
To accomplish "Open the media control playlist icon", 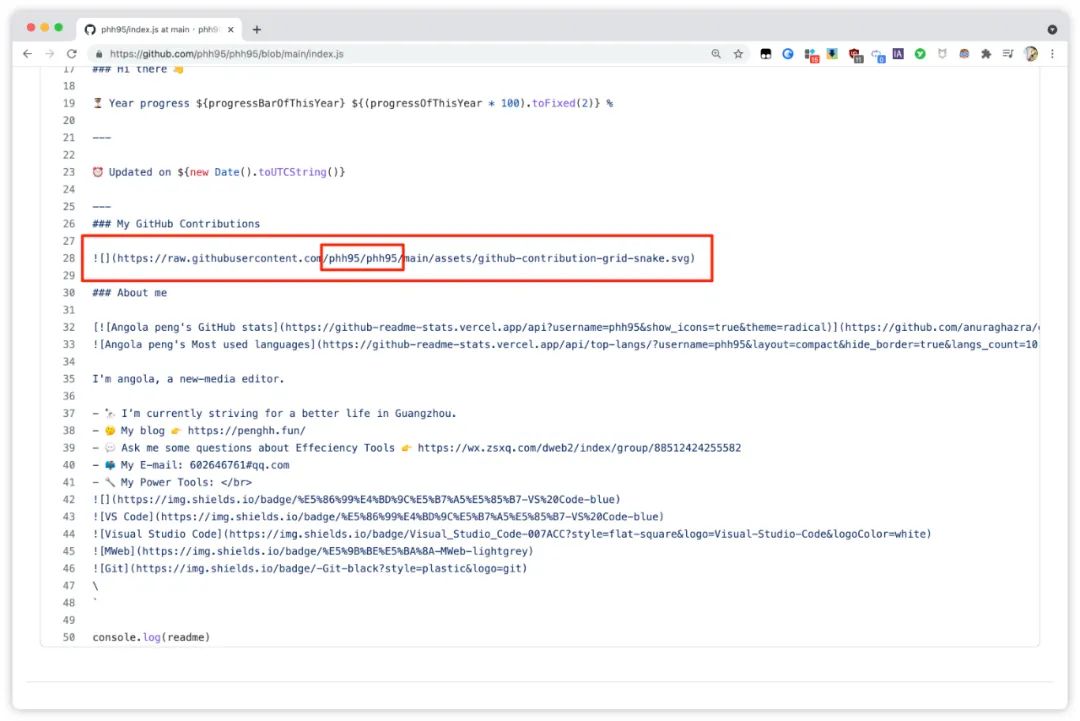I will [x=1008, y=54].
